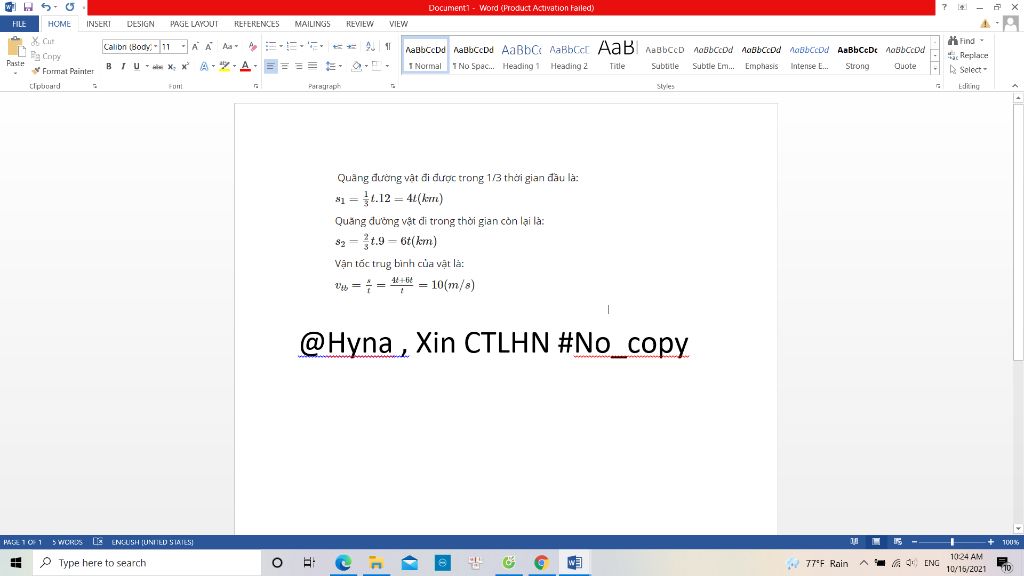Select Center paragraph alignment

click(x=285, y=66)
